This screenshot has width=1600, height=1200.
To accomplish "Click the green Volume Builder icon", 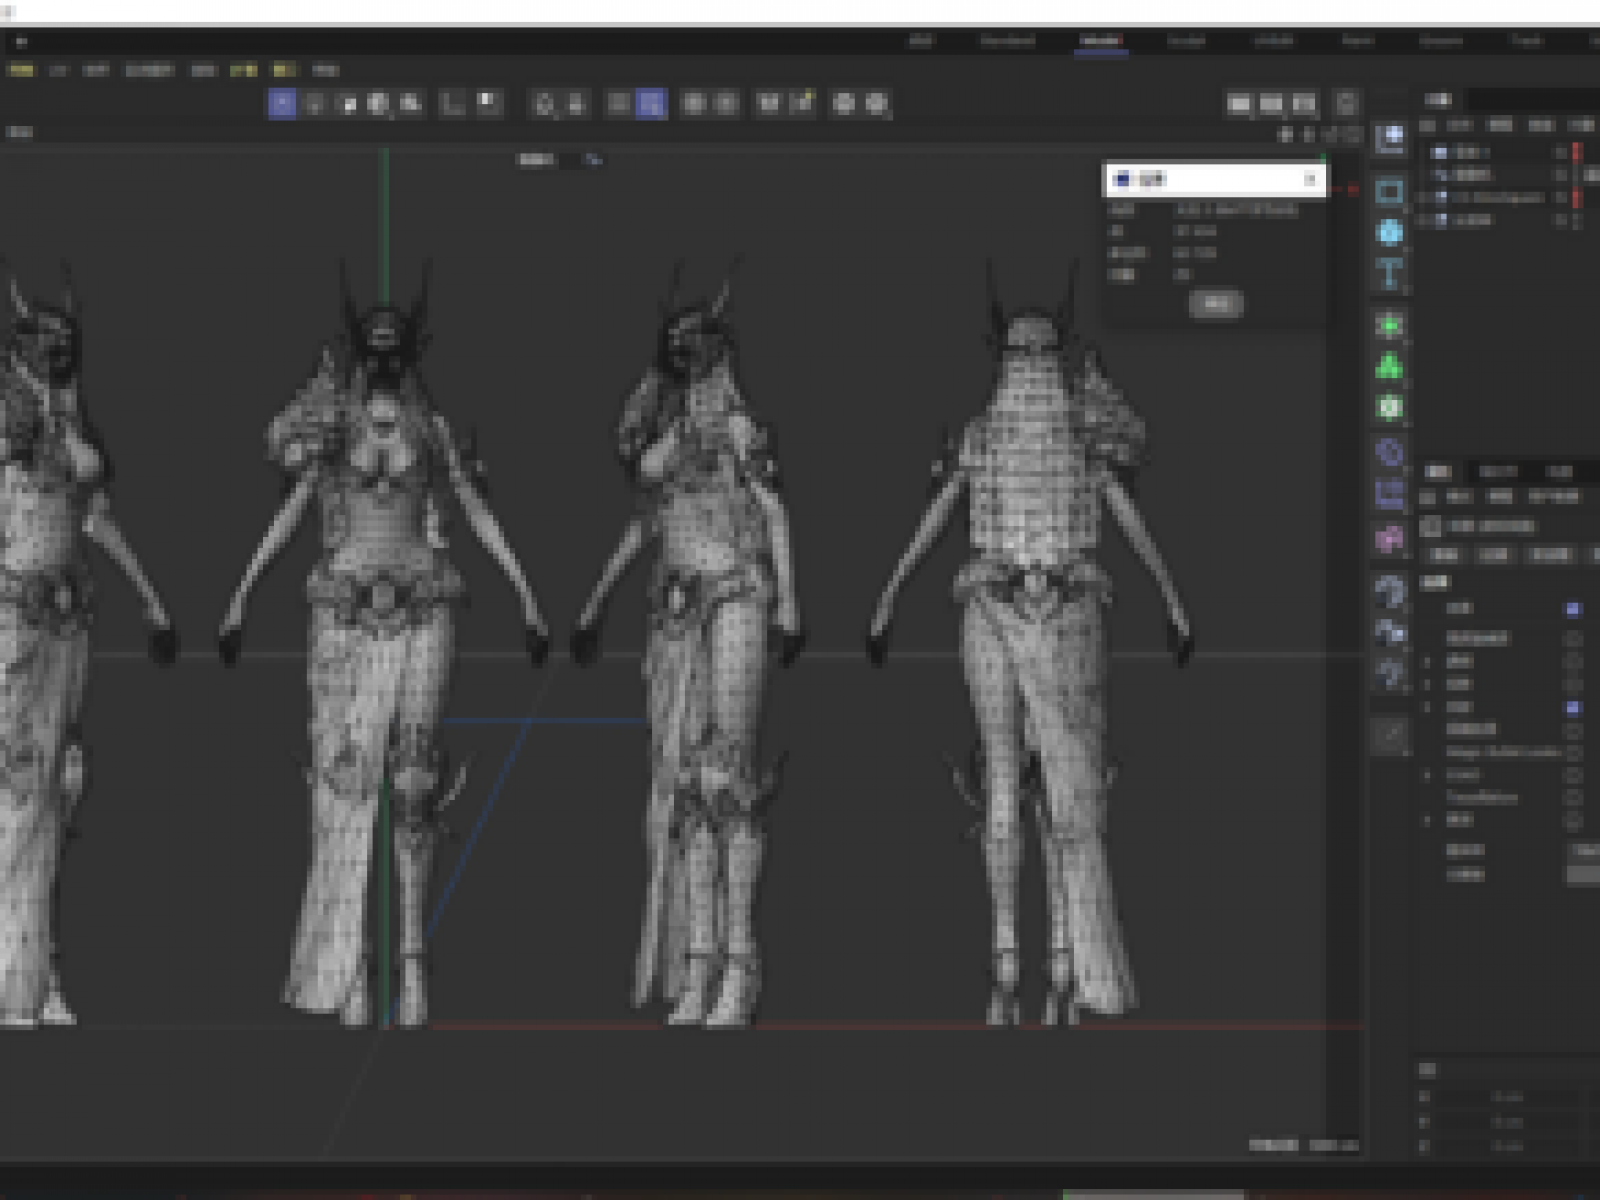I will [x=1389, y=407].
